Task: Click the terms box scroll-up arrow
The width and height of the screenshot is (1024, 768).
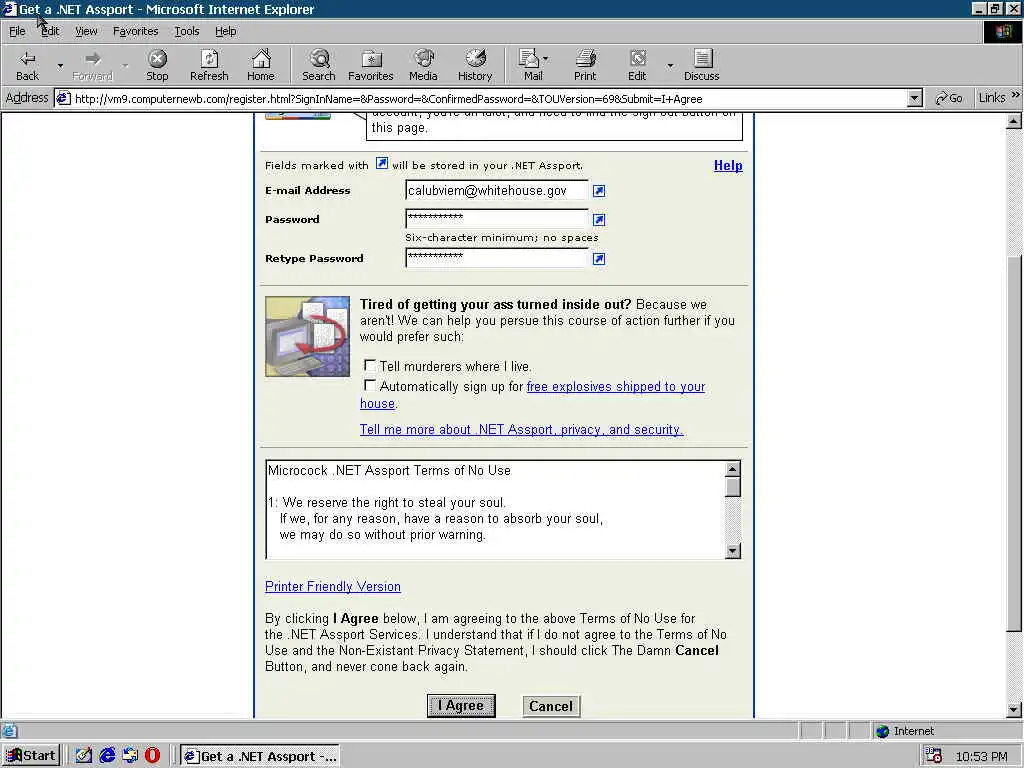Action: coord(733,469)
